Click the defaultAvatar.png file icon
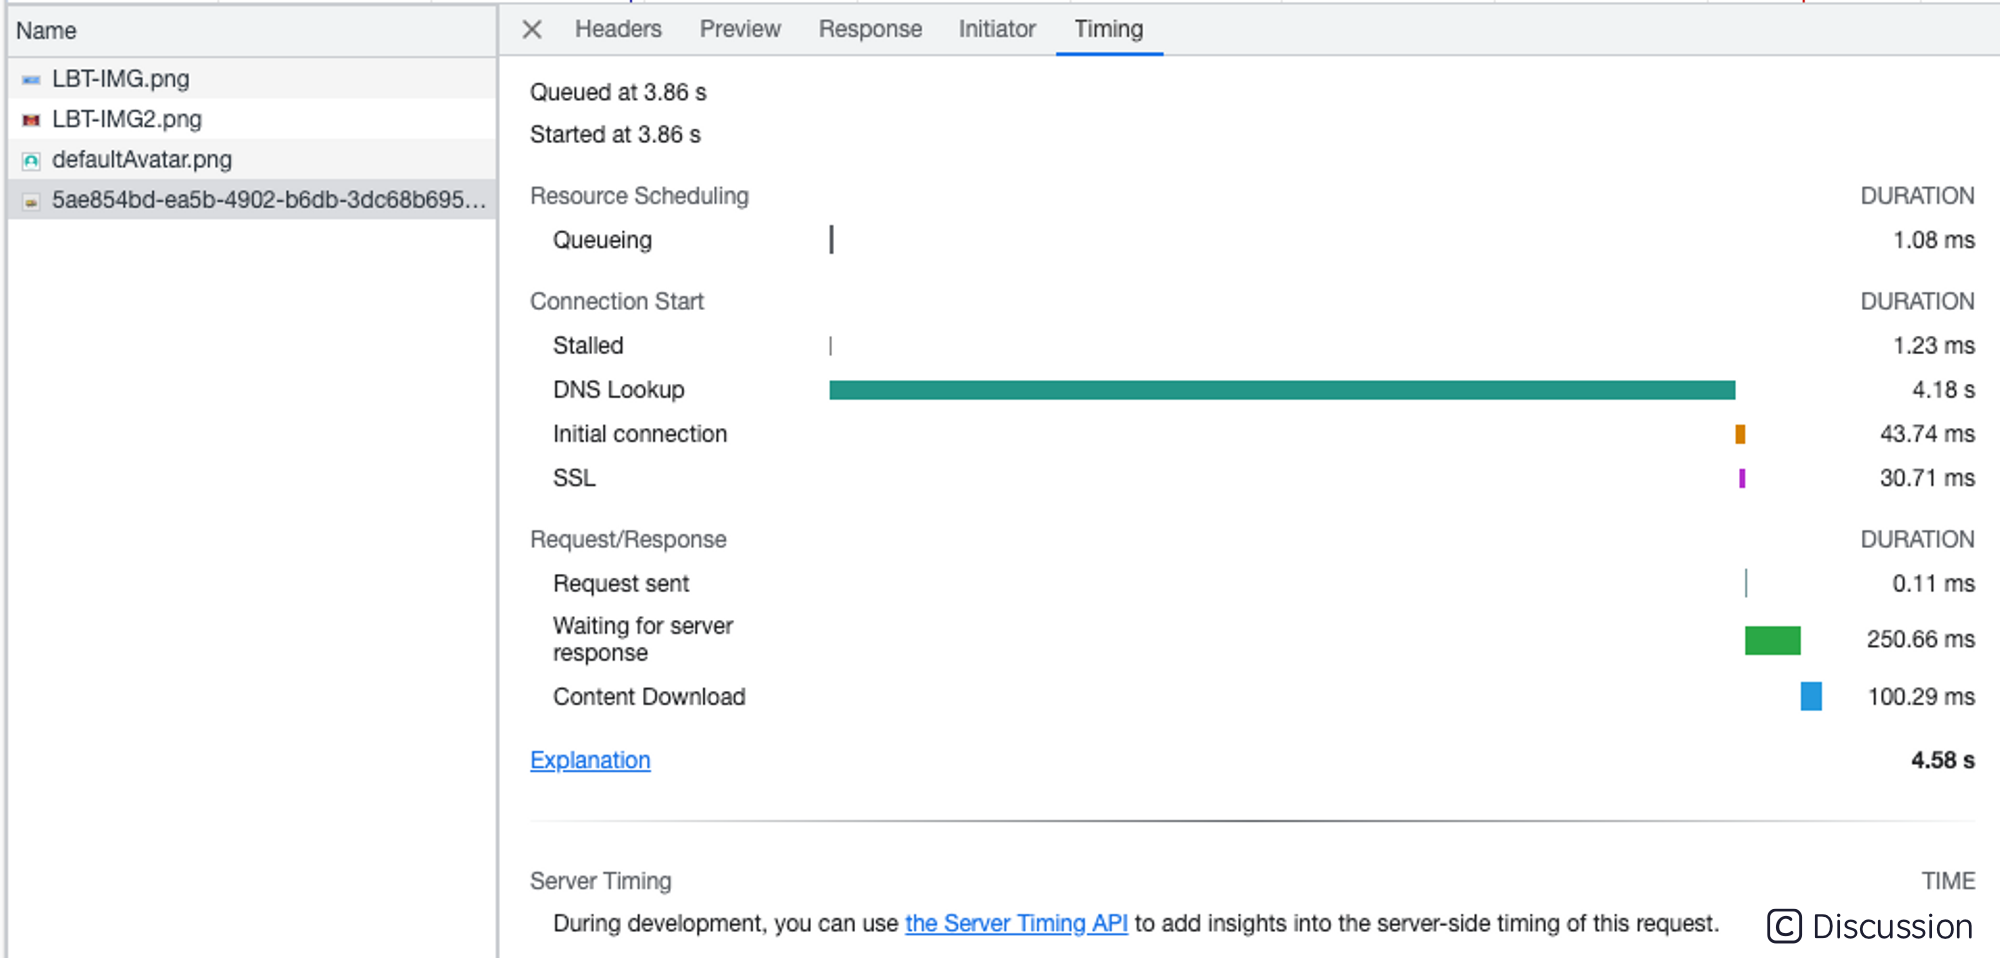2000x958 pixels. [31, 160]
